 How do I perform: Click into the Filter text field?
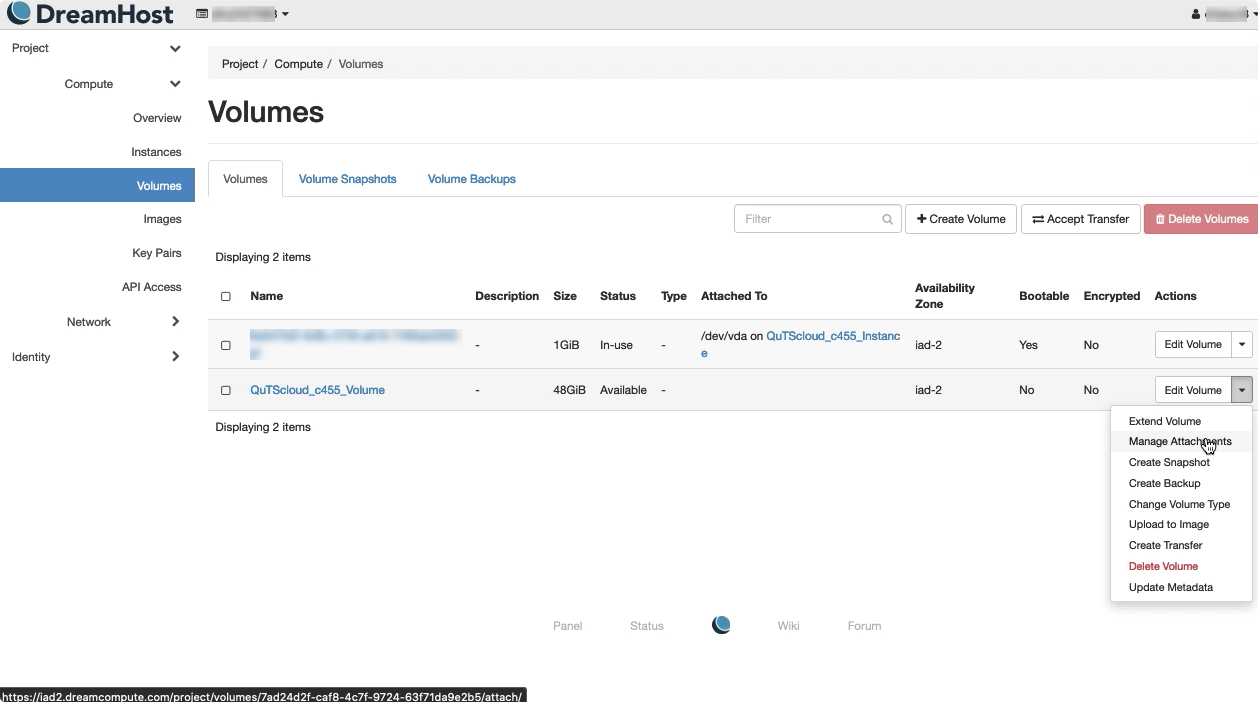808,219
